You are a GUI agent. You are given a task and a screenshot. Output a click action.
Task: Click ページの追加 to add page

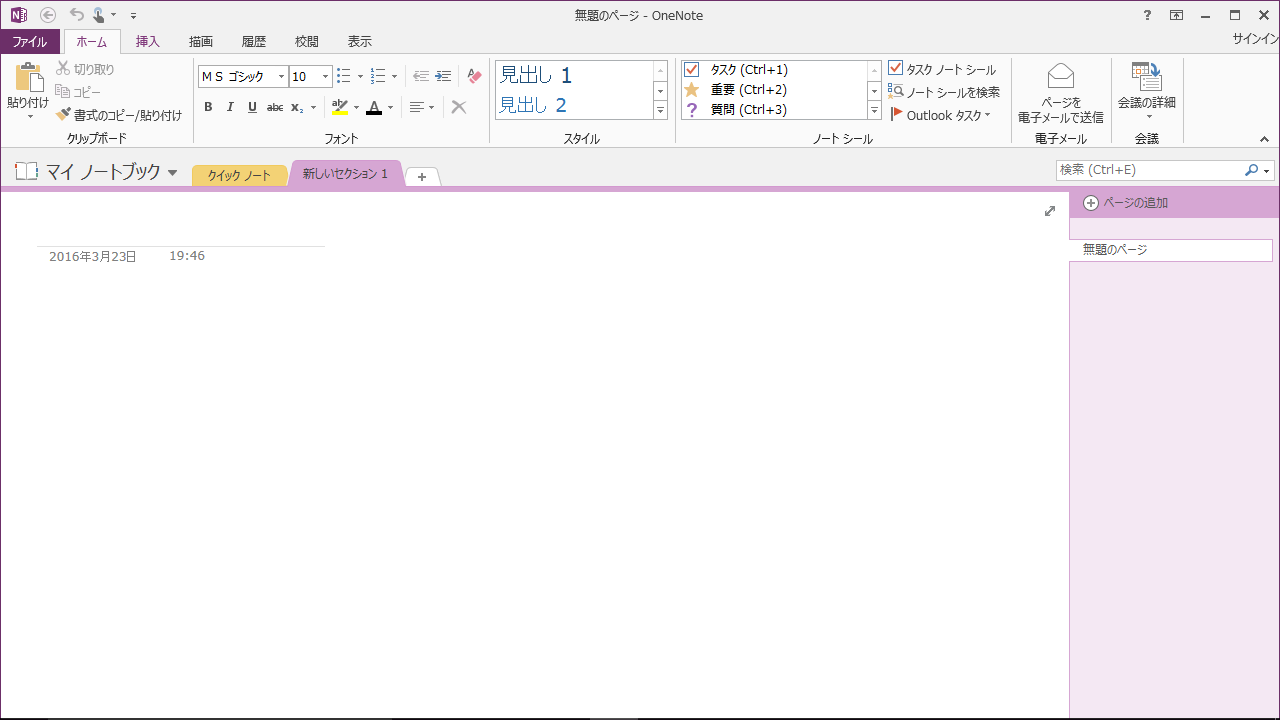[x=1126, y=203]
